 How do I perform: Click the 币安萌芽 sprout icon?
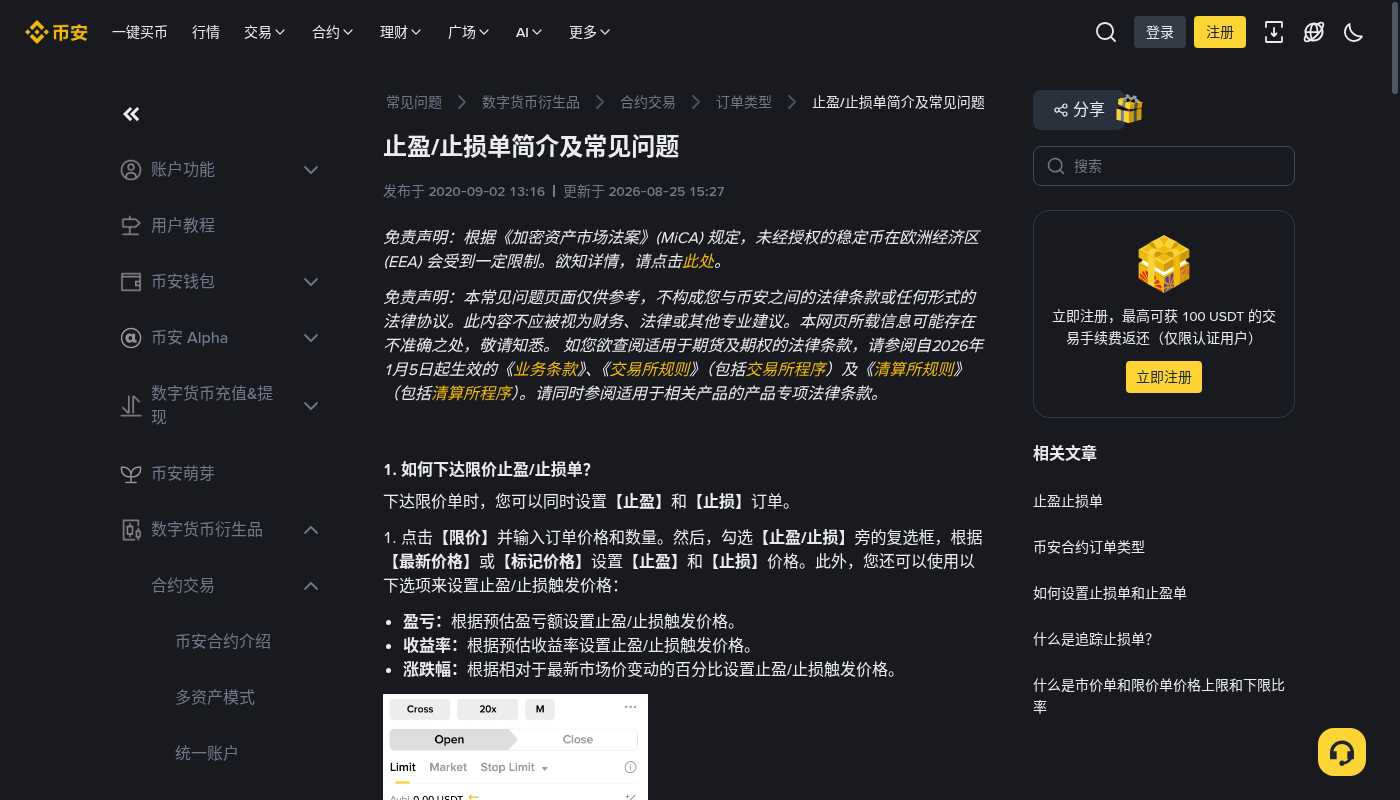point(131,474)
